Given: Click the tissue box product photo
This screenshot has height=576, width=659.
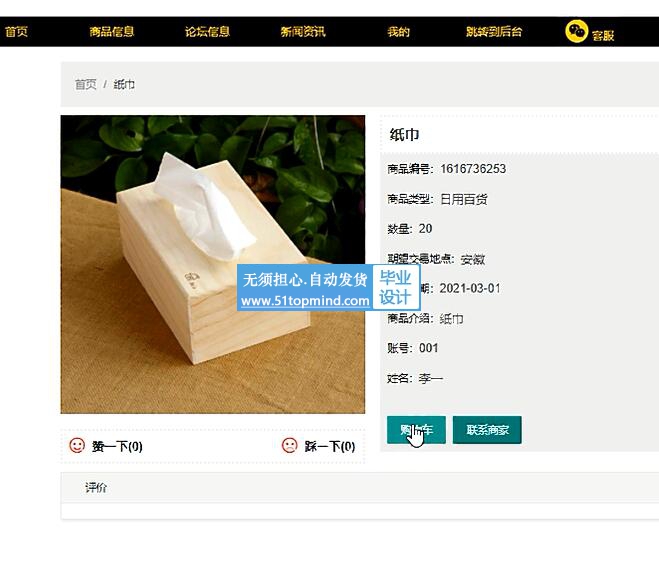Looking at the screenshot, I should point(213,264).
